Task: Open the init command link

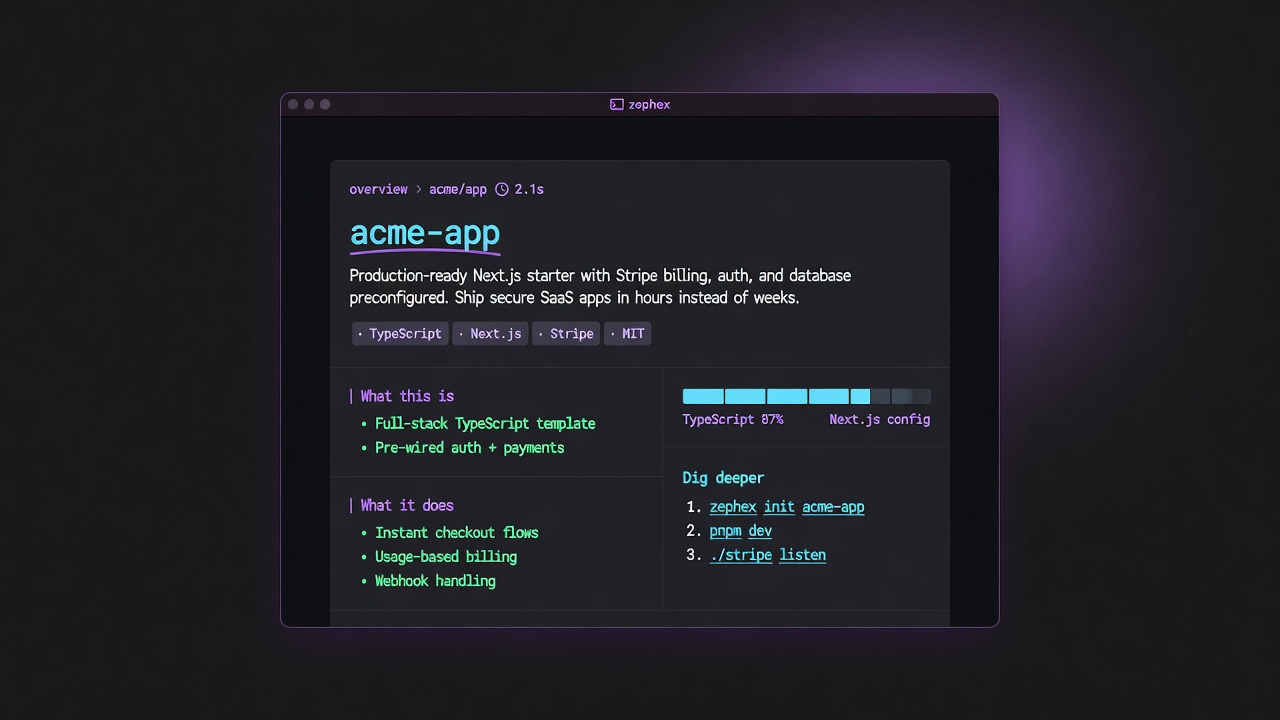Action: point(779,507)
